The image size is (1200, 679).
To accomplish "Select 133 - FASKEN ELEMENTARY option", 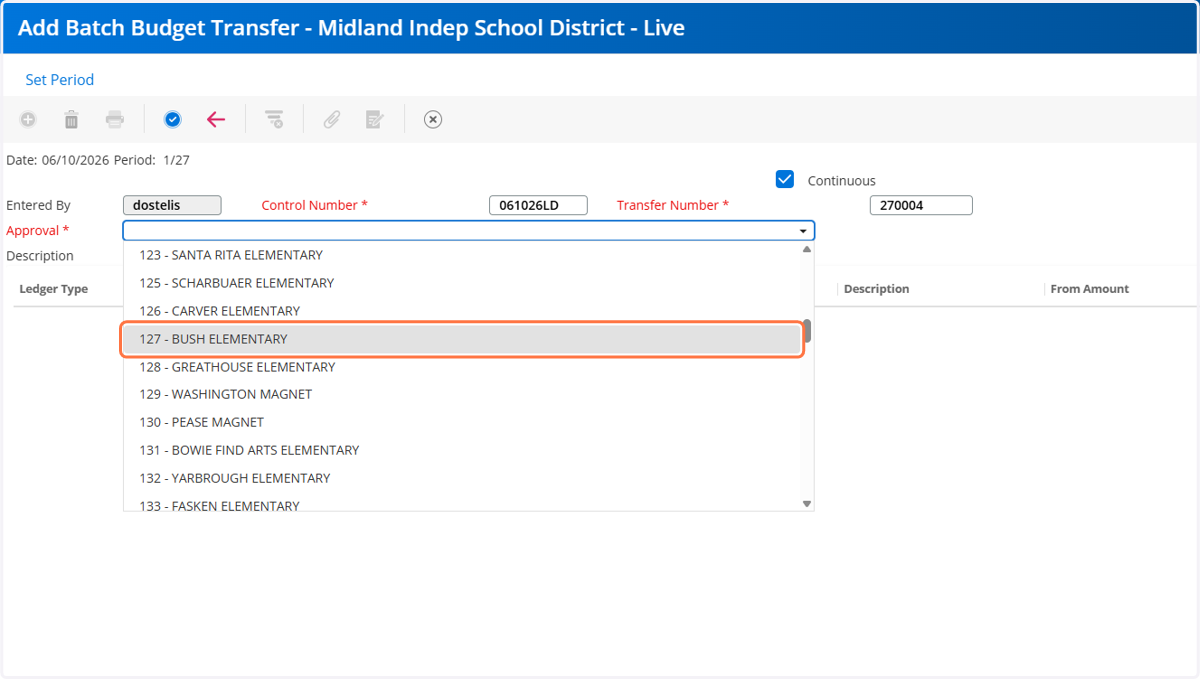I will click(x=461, y=503).
